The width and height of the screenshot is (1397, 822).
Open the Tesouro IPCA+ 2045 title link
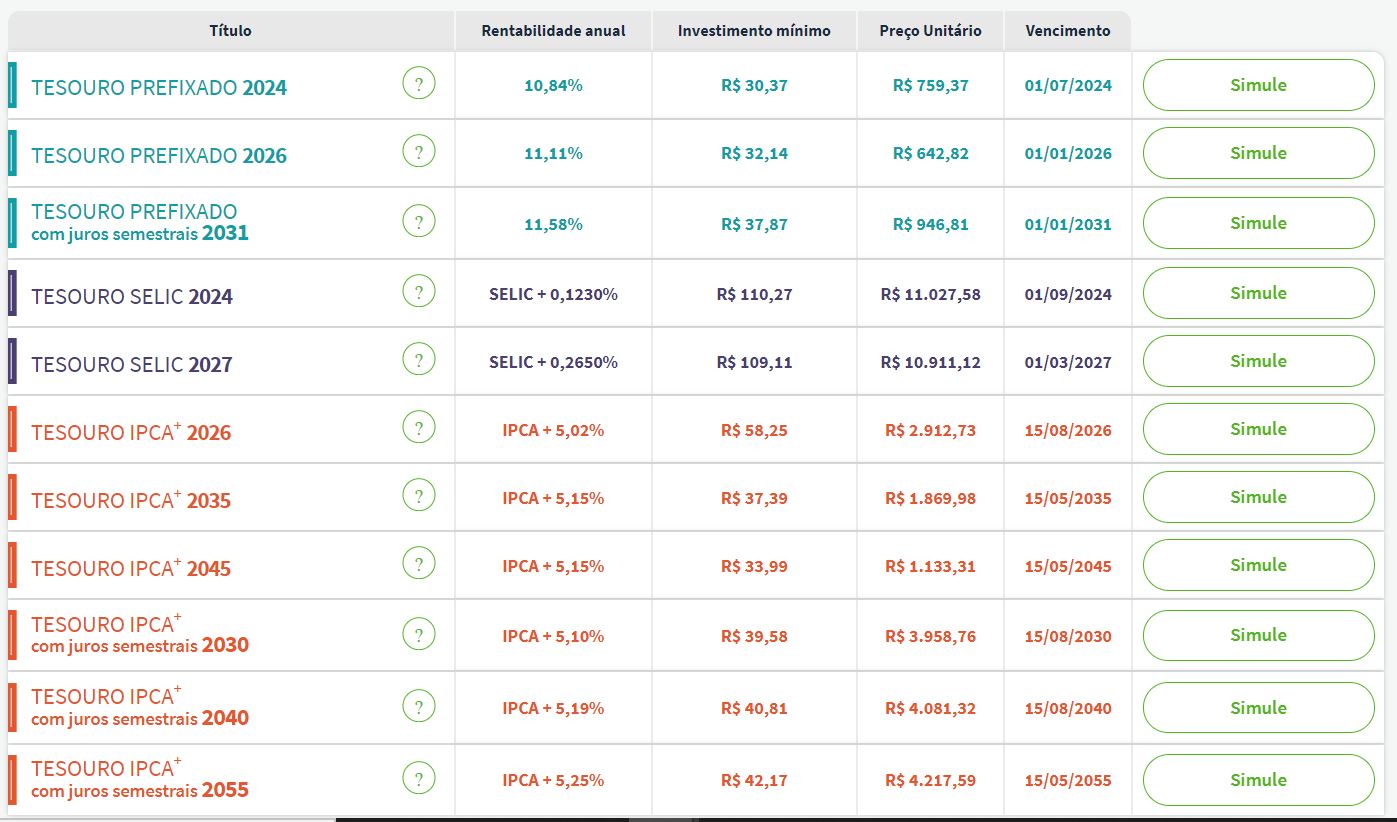click(x=131, y=567)
